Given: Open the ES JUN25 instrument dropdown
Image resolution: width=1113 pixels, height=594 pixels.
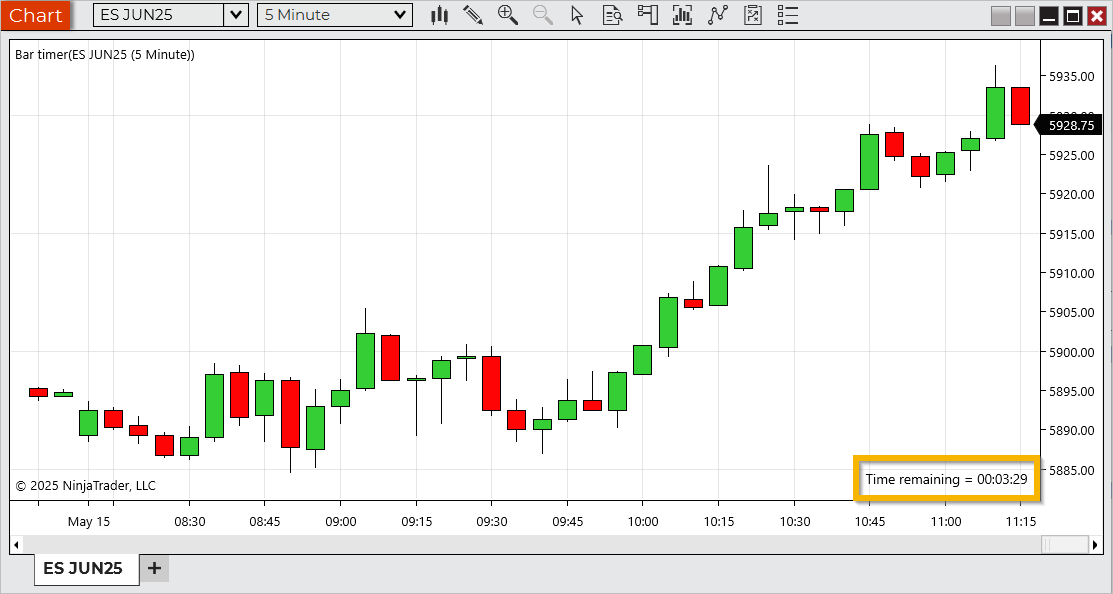Looking at the screenshot, I should click(235, 15).
